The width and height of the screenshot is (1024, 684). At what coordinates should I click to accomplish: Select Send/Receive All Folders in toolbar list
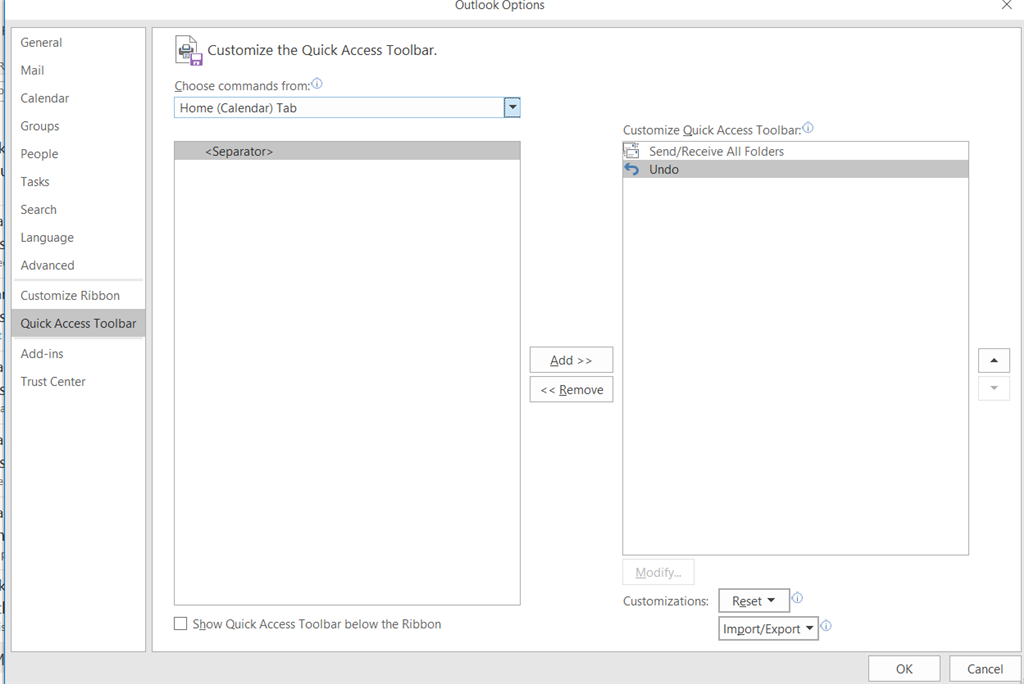coord(795,152)
